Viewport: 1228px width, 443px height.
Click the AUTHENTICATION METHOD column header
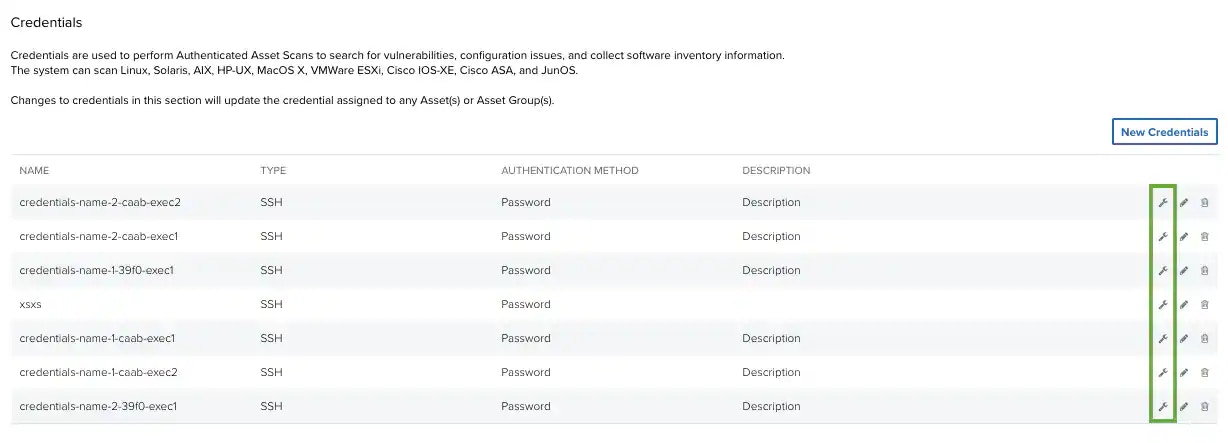[x=569, y=171]
